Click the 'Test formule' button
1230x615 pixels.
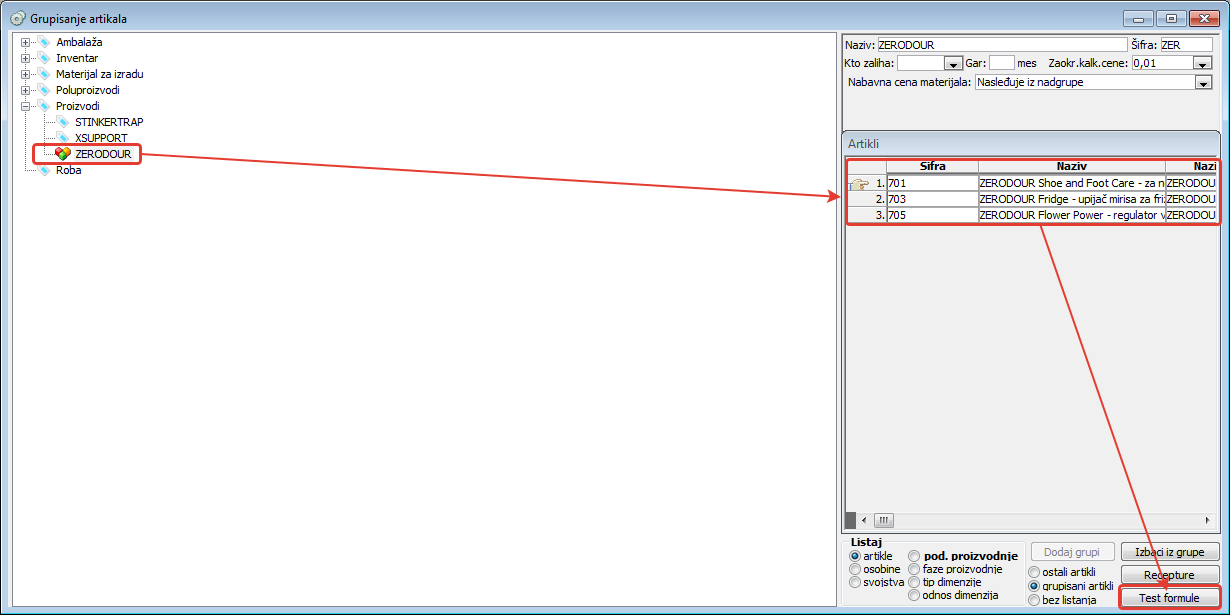[x=1169, y=598]
